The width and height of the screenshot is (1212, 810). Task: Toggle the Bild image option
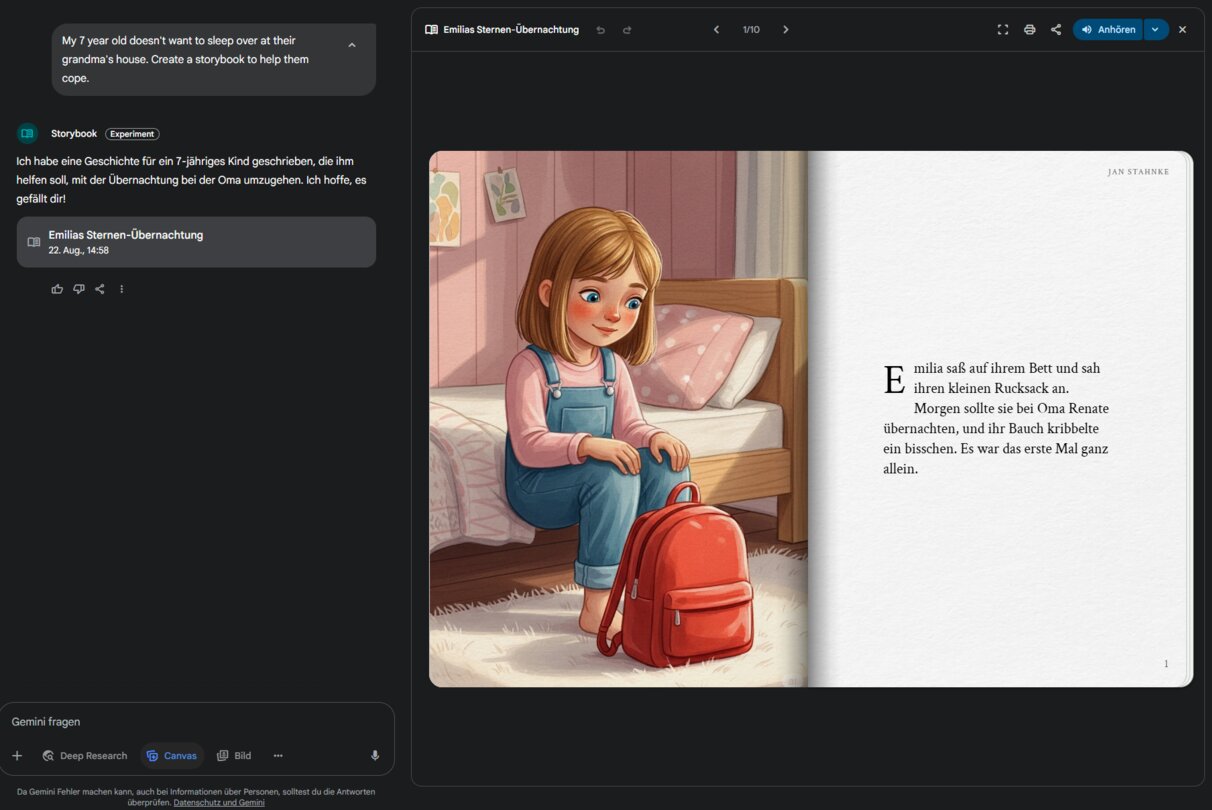234,756
